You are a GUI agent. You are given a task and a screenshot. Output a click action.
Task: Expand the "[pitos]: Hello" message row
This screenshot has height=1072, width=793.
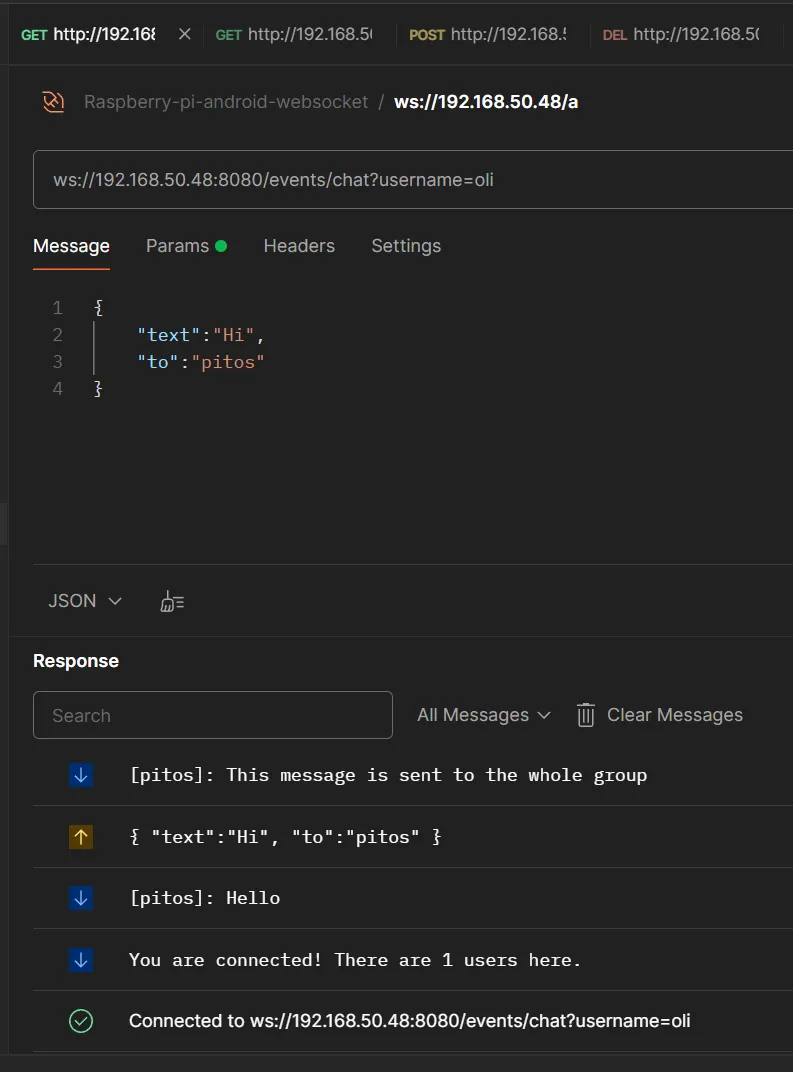click(413, 898)
